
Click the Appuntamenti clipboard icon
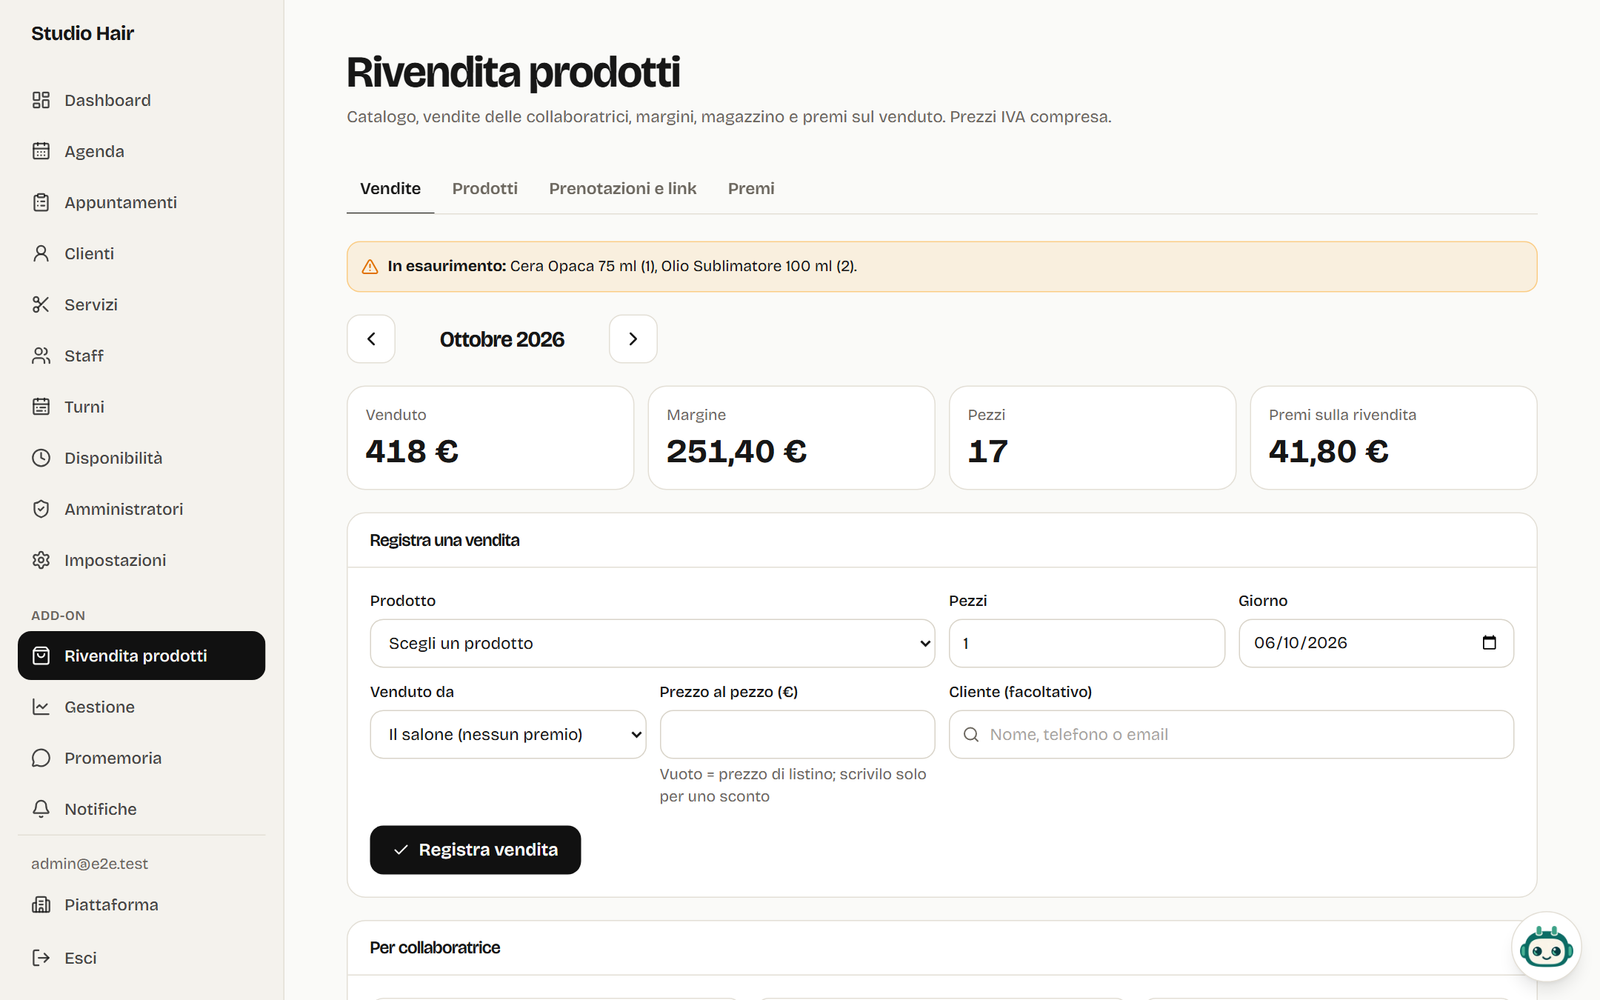41,202
